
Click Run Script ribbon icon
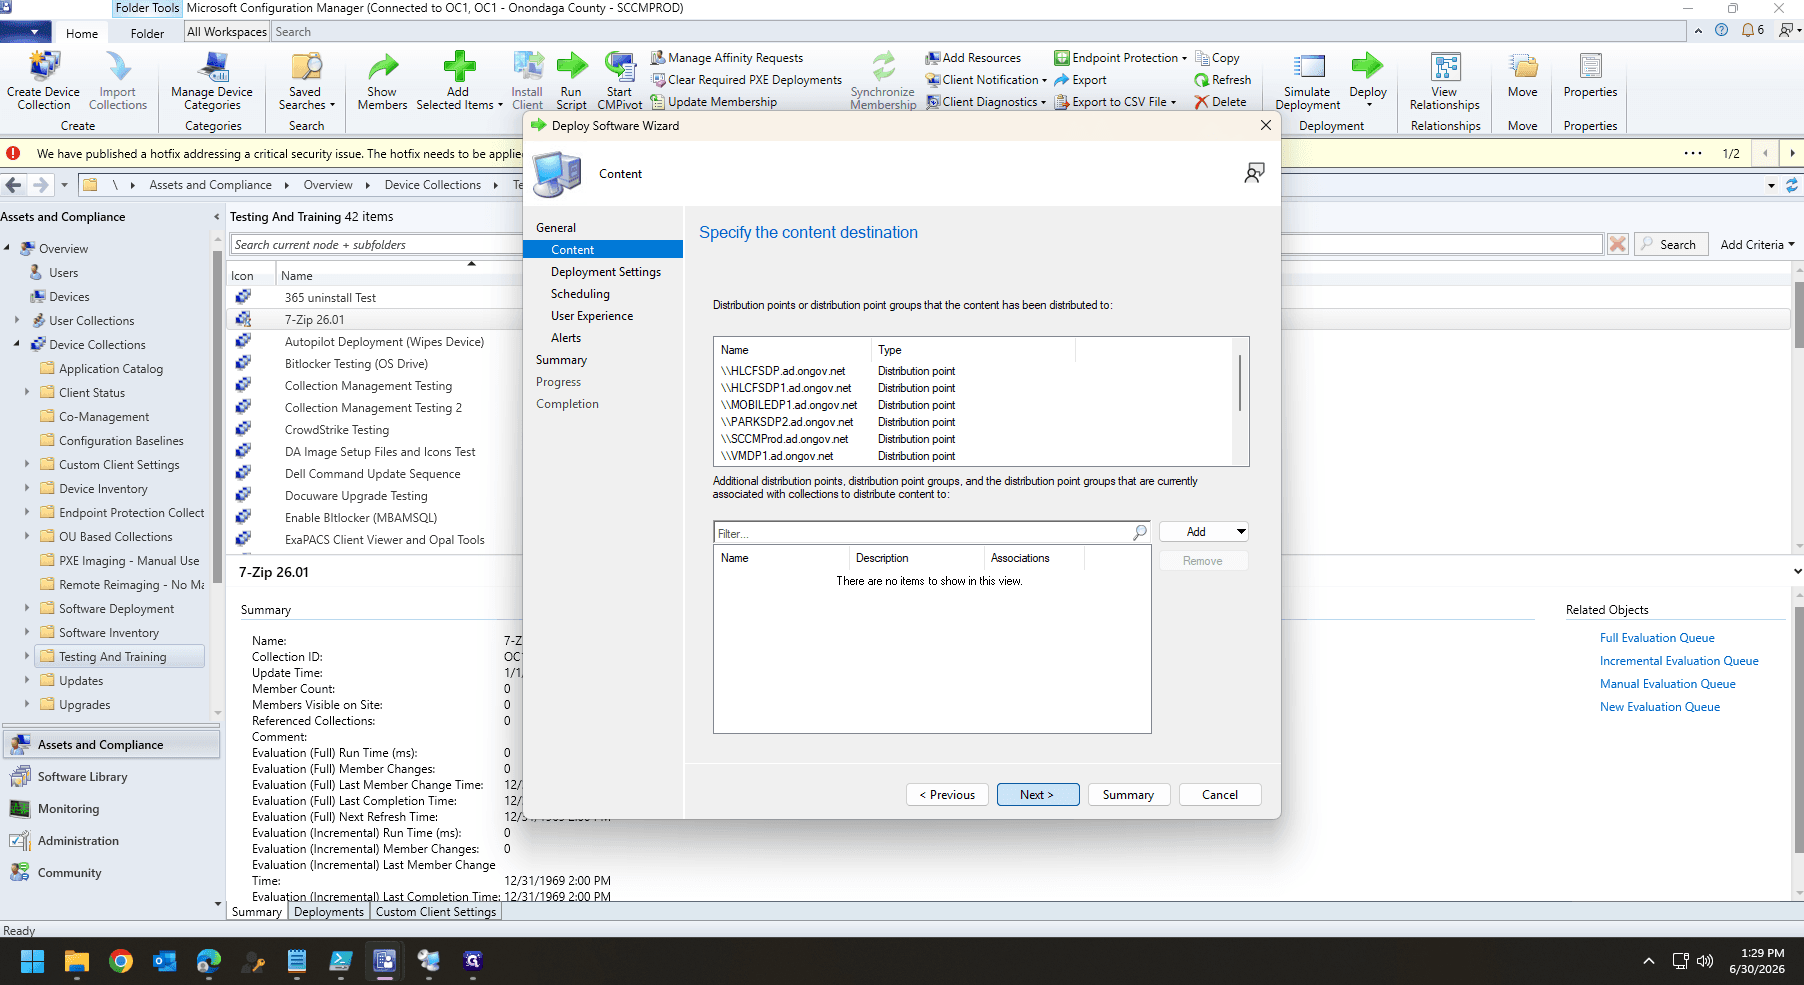coord(571,80)
